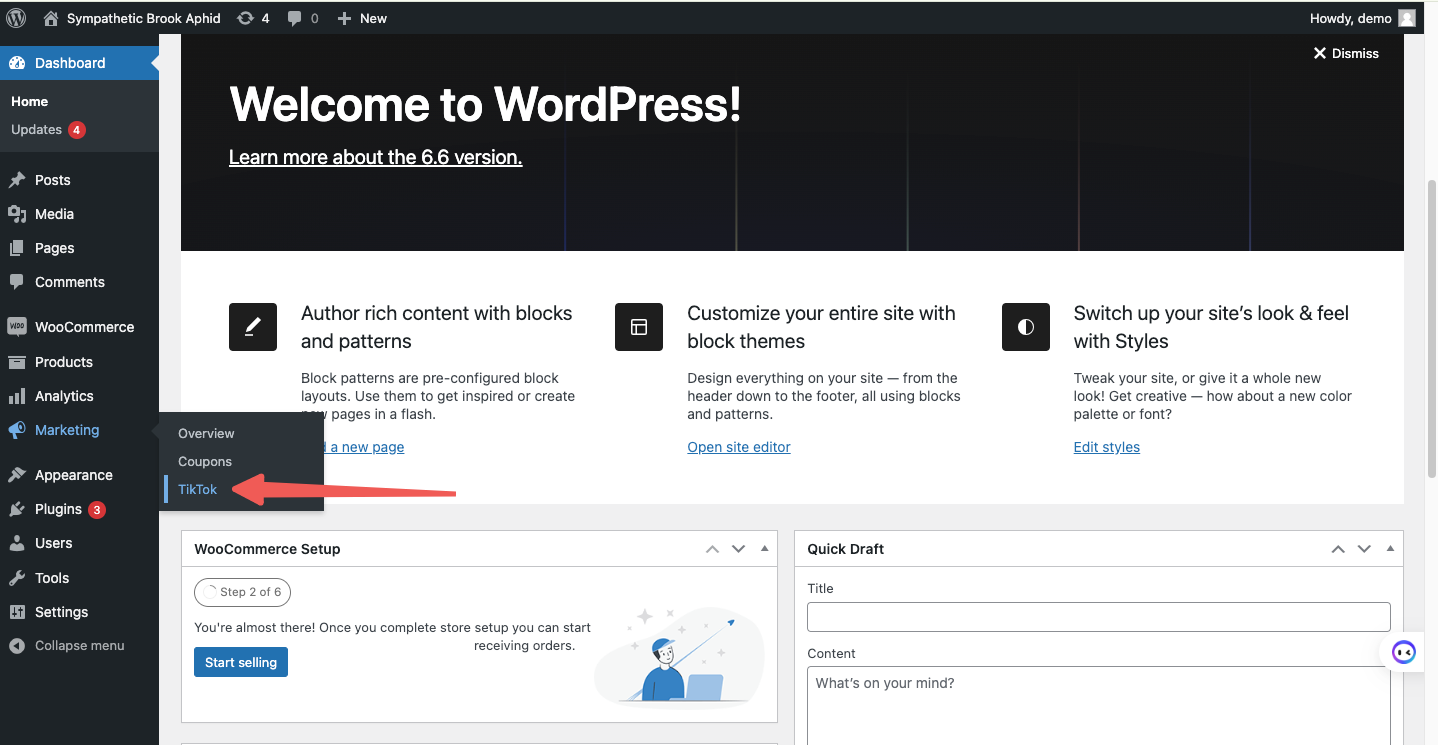Toggle the Quick Draft panel closed
The width and height of the screenshot is (1438, 745).
point(1390,549)
